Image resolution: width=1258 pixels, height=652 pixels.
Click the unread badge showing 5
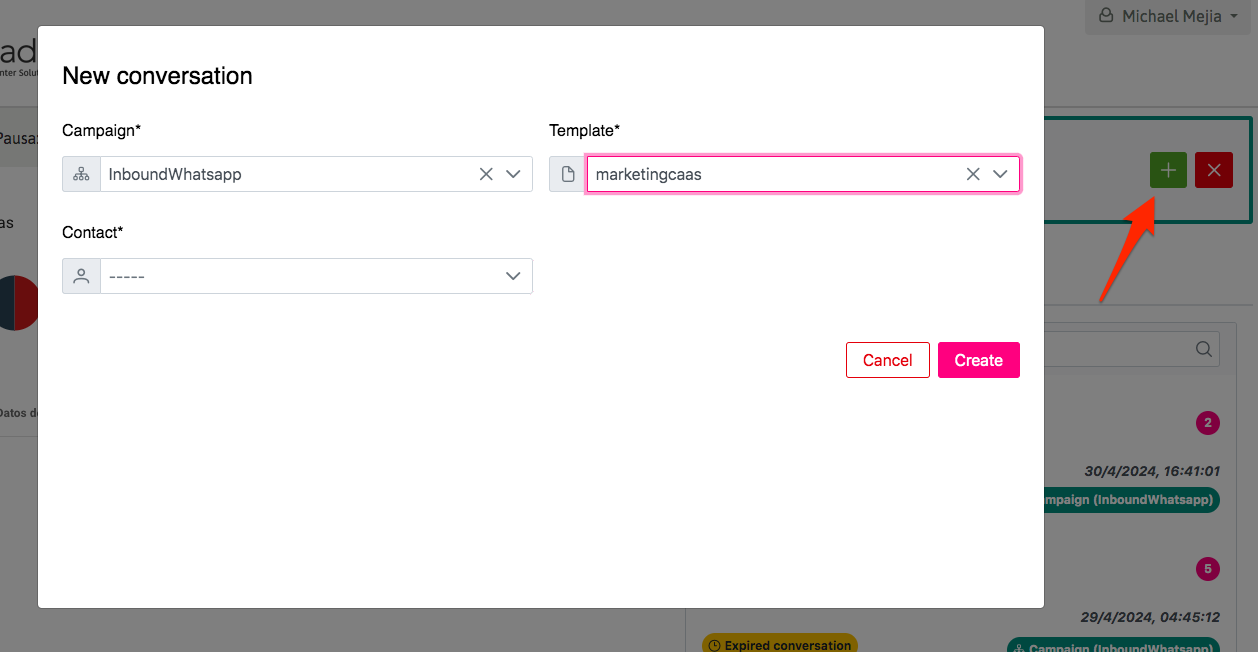pos(1207,569)
